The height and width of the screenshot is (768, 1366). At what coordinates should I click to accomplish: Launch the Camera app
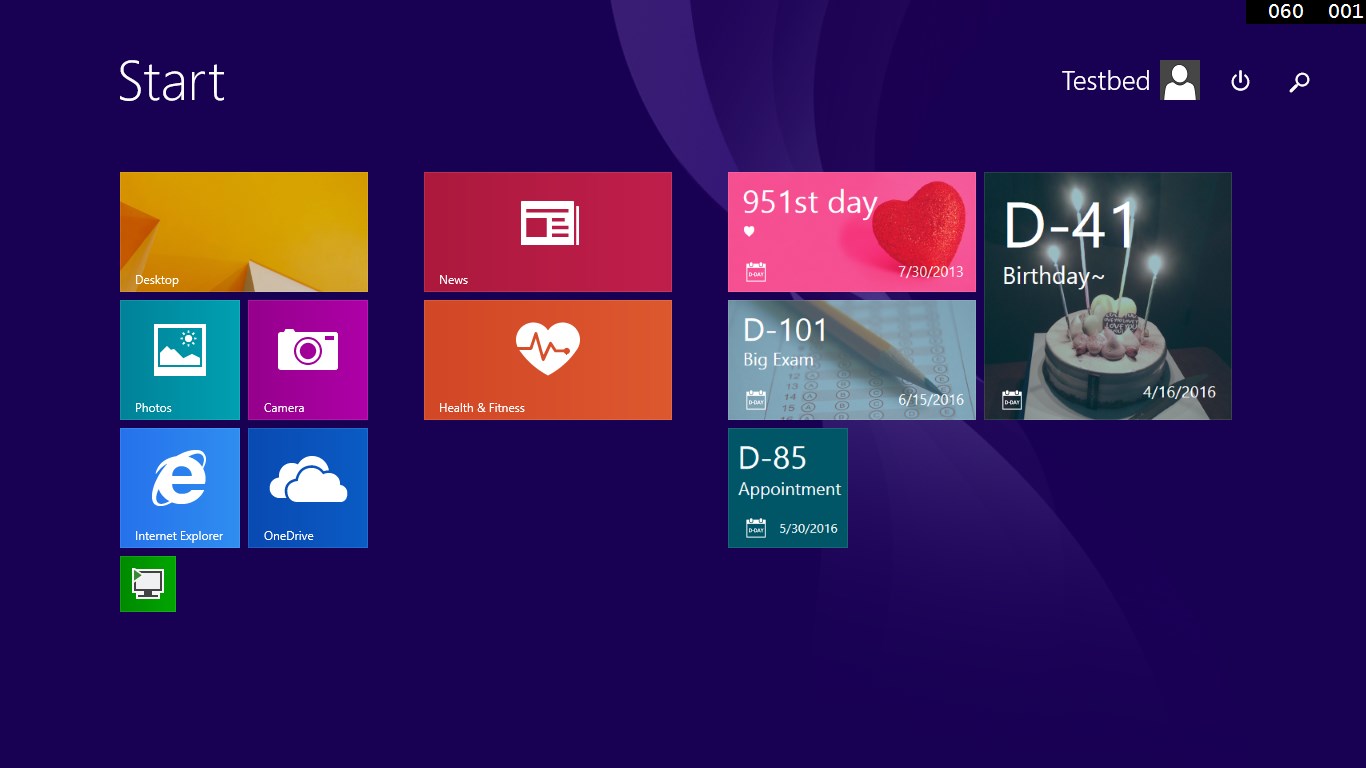tap(308, 360)
